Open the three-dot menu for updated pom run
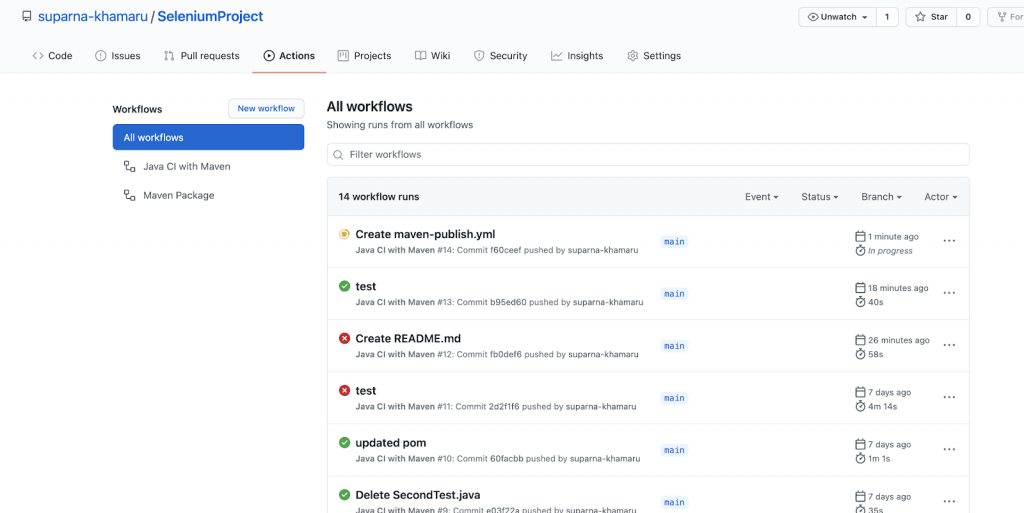The width and height of the screenshot is (1024, 513). point(949,450)
